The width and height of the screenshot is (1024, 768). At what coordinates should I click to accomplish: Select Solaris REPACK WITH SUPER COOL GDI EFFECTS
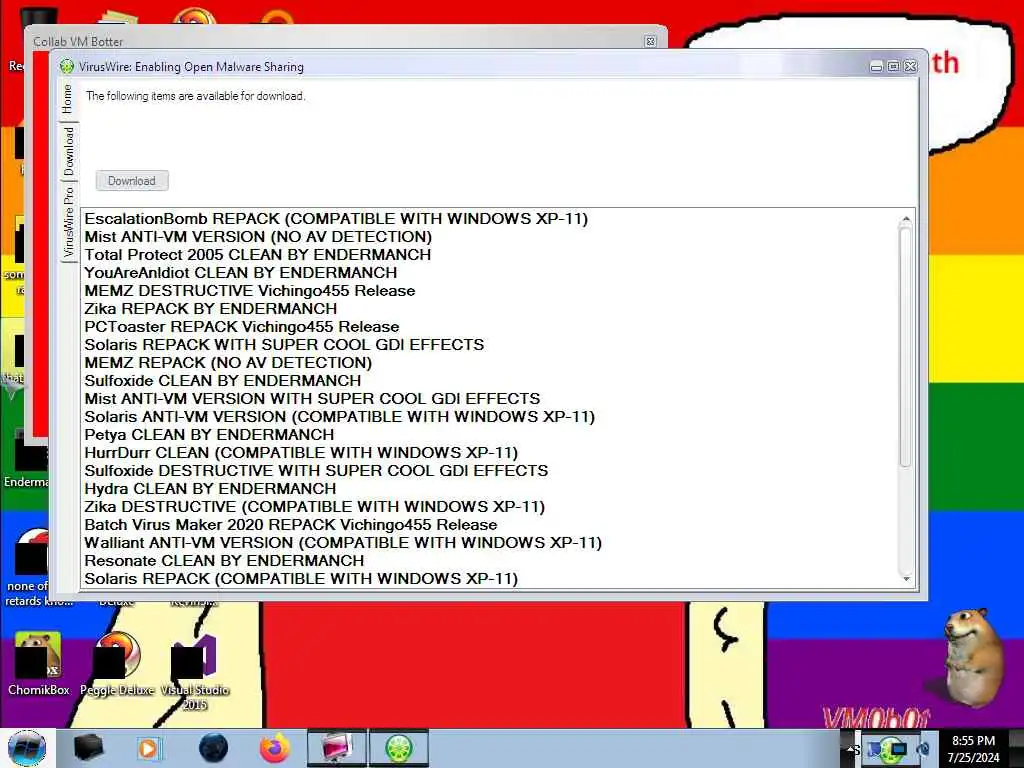pos(284,344)
